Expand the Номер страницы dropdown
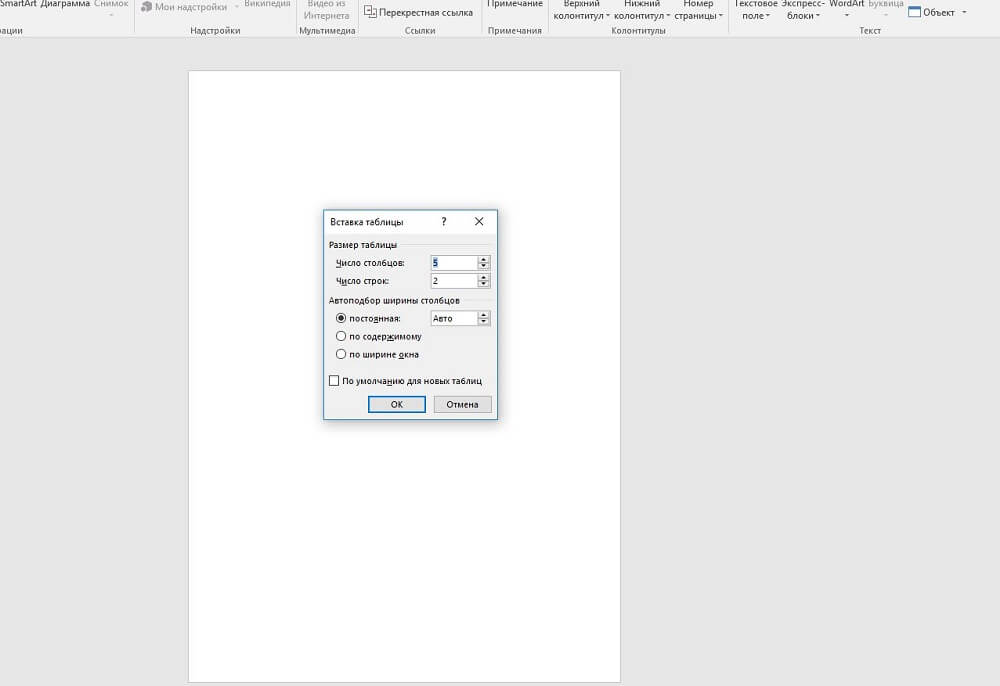This screenshot has width=1000, height=686. [698, 10]
